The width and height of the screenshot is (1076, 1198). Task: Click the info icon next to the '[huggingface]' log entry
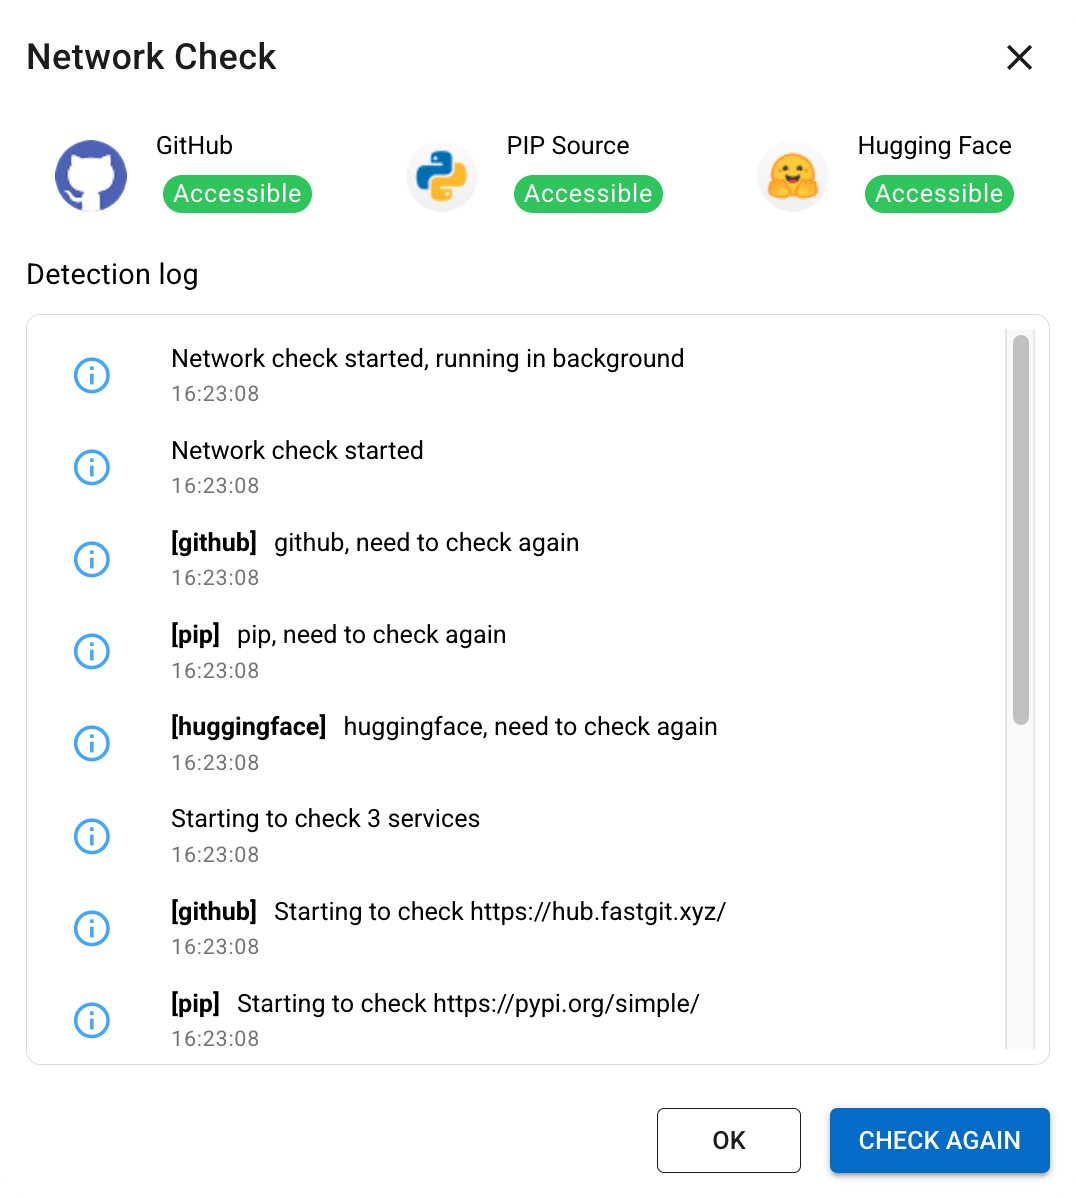(91, 743)
